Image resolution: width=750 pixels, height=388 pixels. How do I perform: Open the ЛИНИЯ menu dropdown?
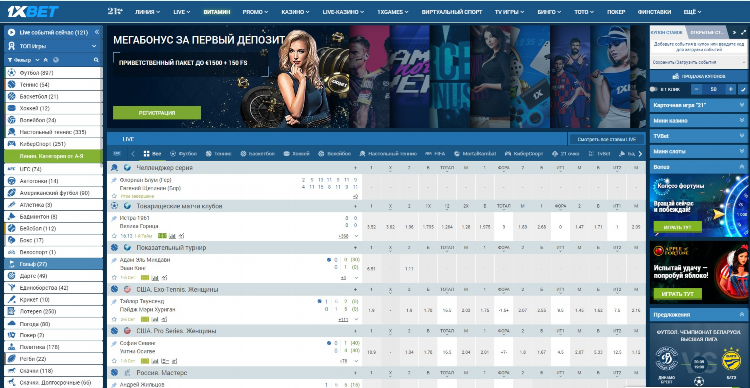[147, 12]
